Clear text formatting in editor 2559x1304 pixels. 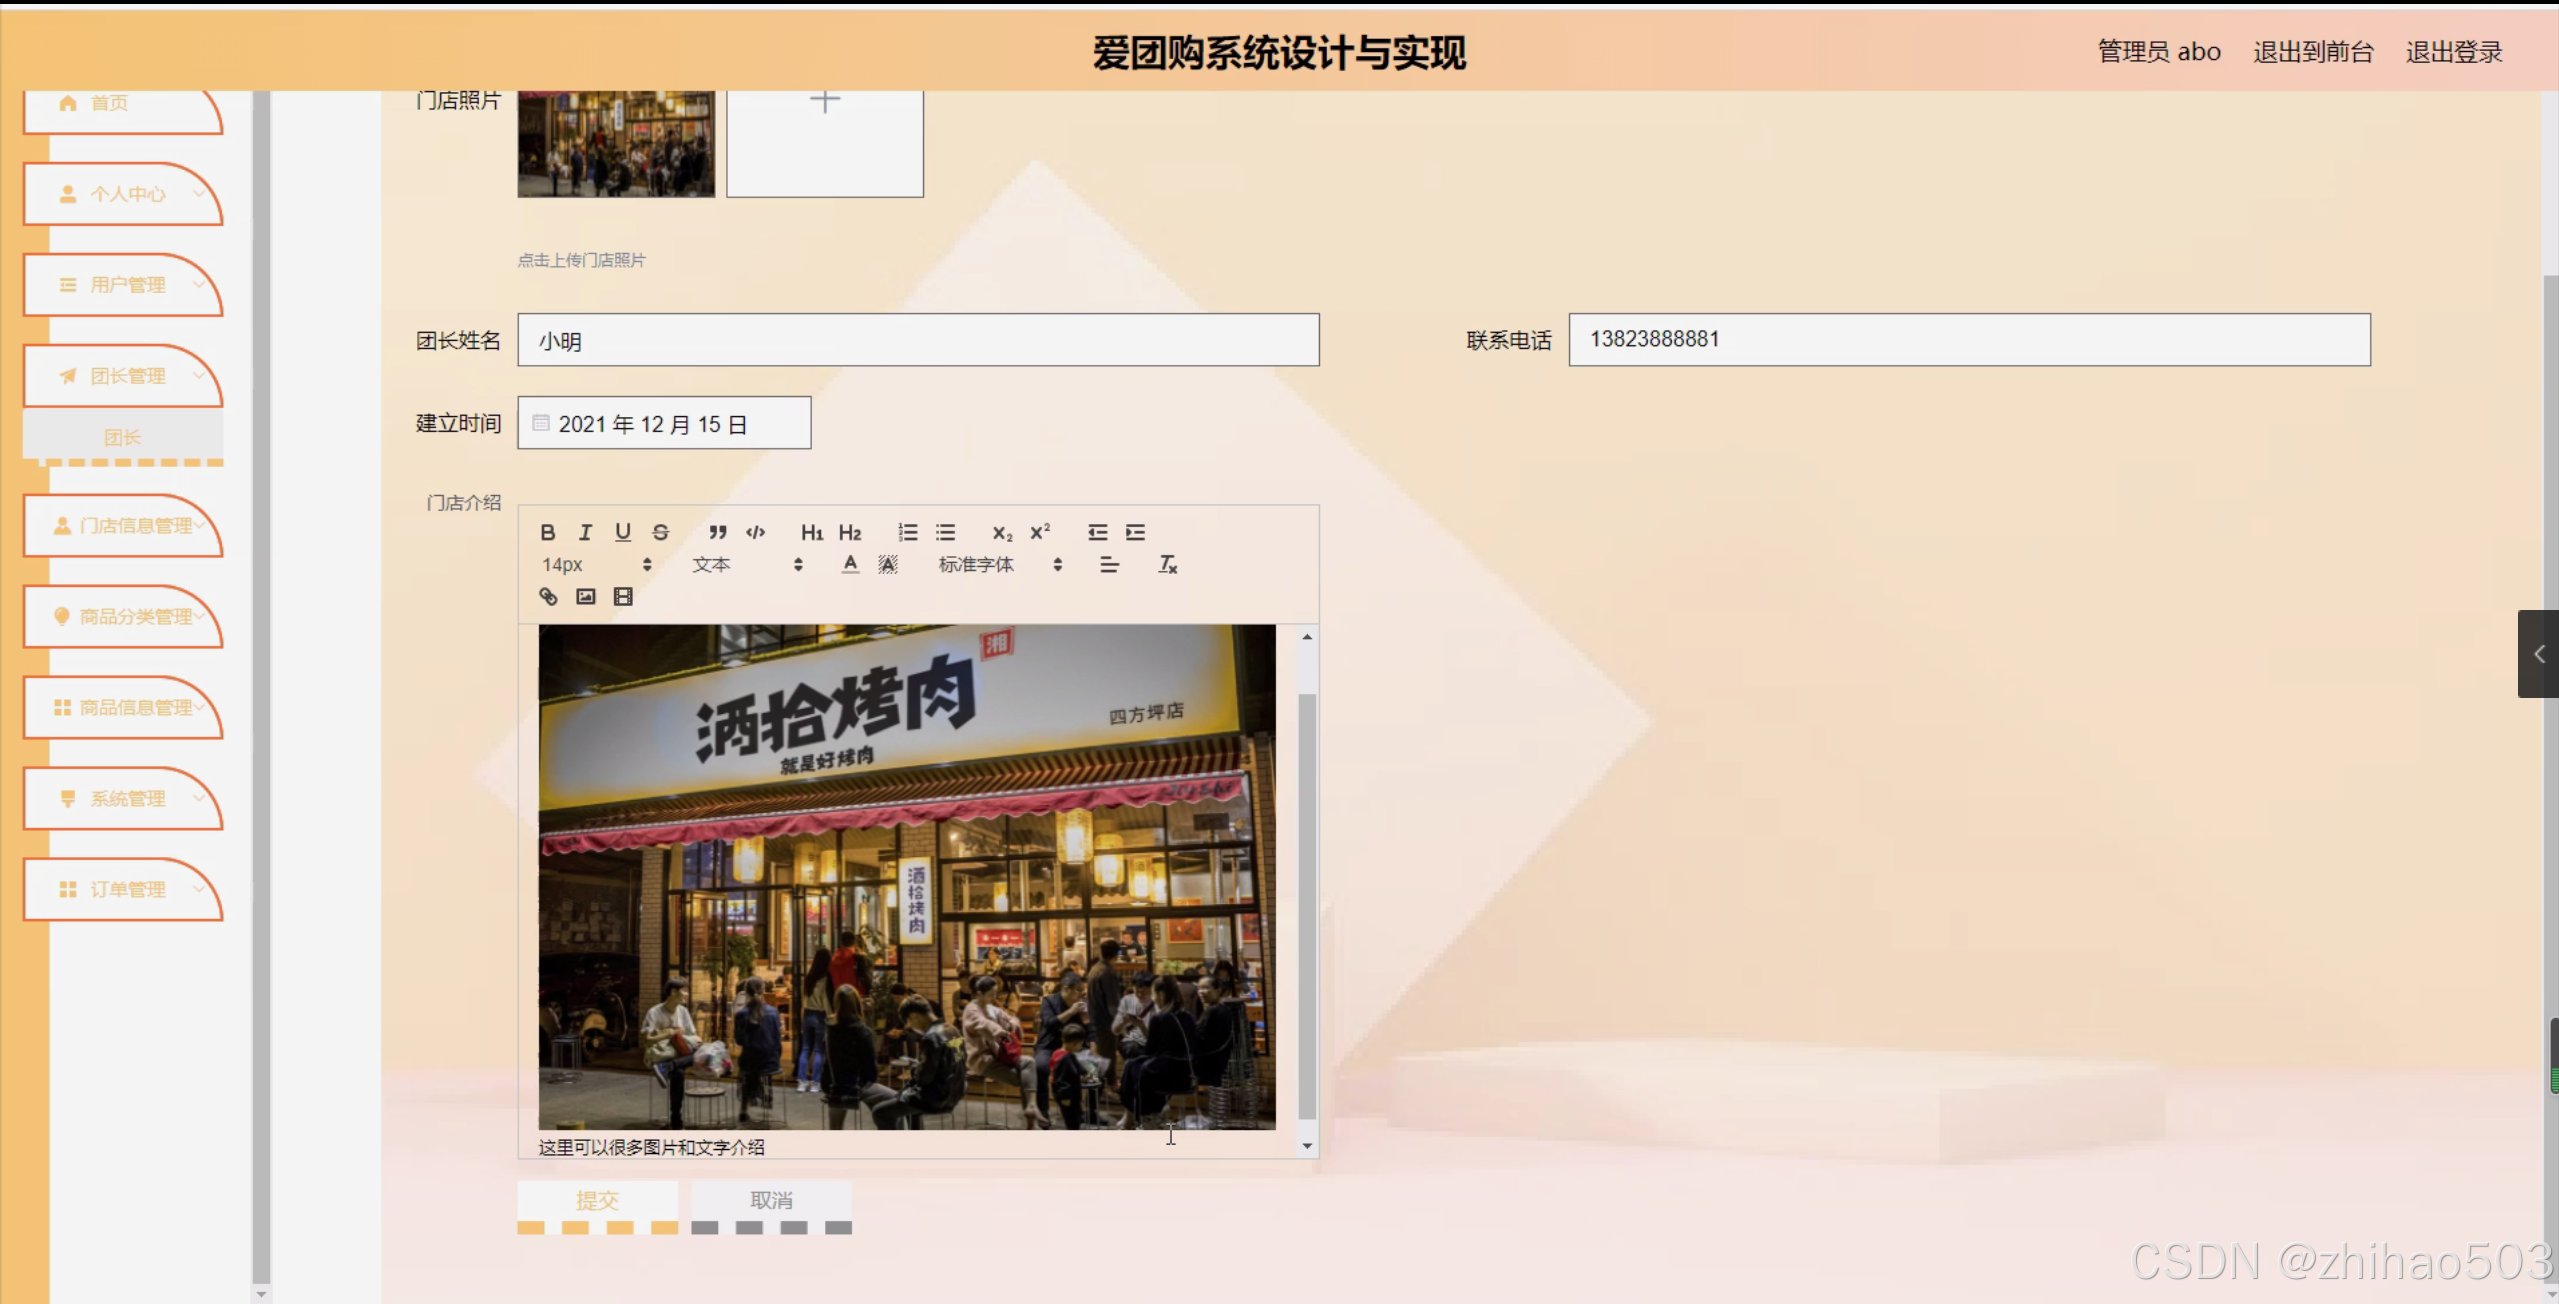[x=1167, y=565]
